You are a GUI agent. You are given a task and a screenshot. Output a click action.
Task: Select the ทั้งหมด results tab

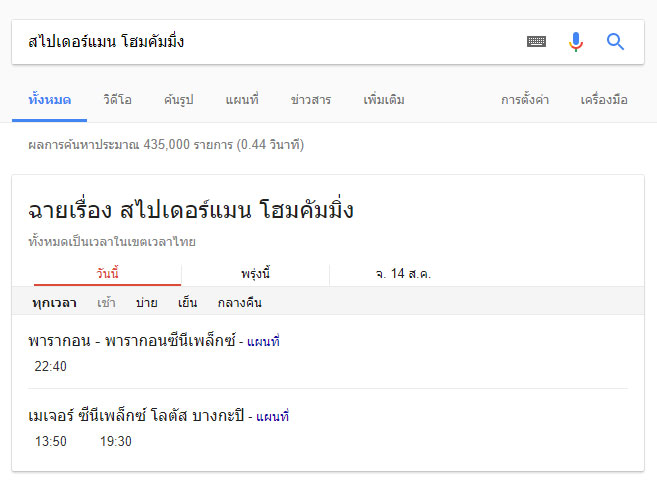(x=50, y=100)
